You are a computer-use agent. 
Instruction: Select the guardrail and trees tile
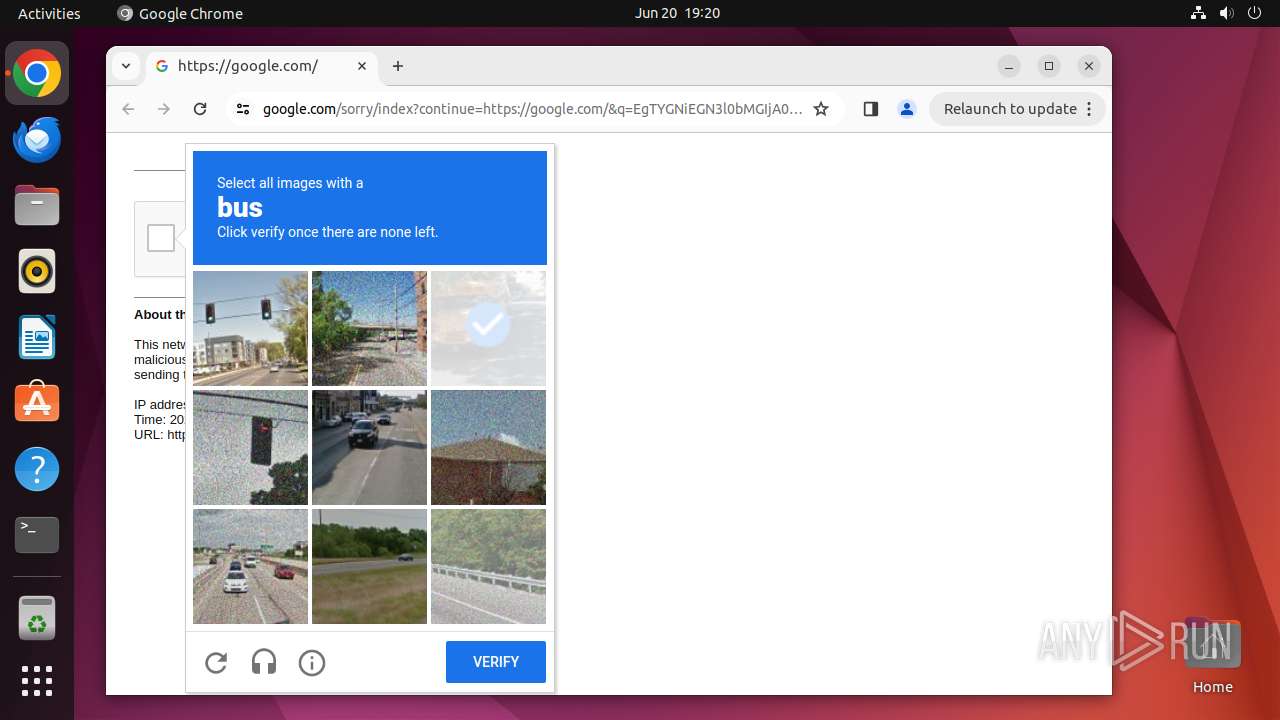pos(488,566)
